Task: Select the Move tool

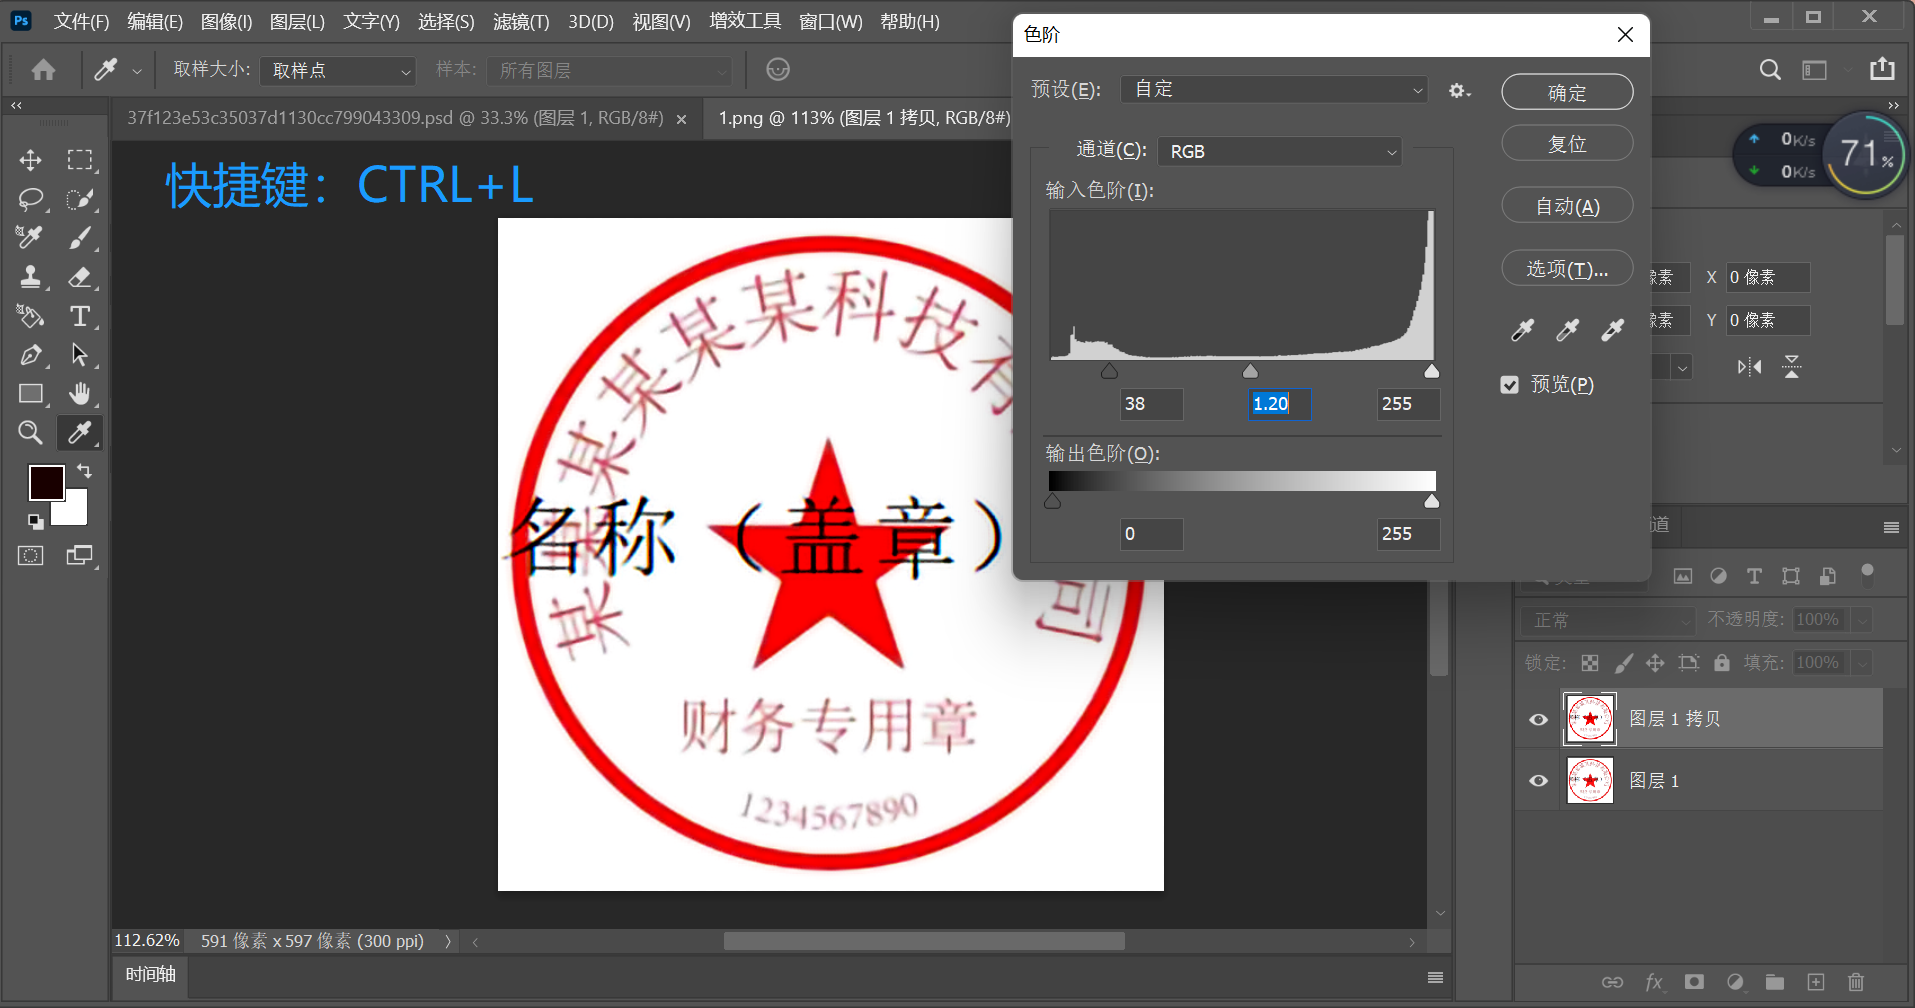Action: [30, 160]
